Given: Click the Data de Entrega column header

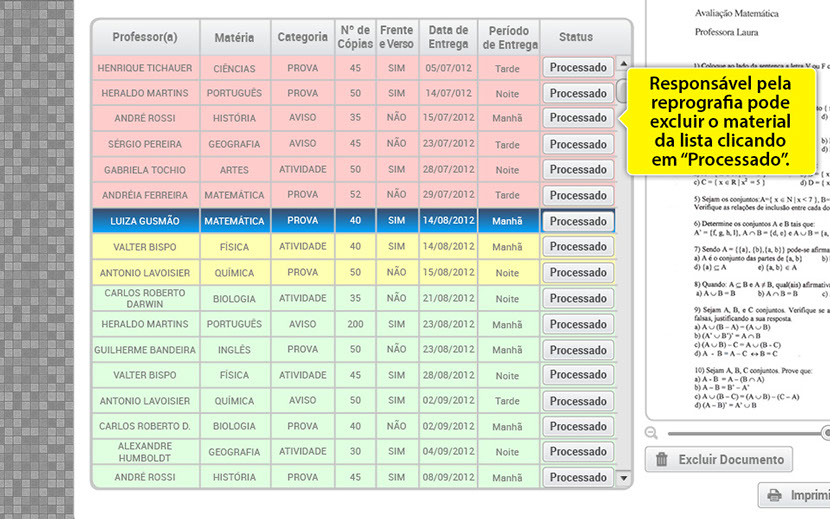Looking at the screenshot, I should [446, 37].
